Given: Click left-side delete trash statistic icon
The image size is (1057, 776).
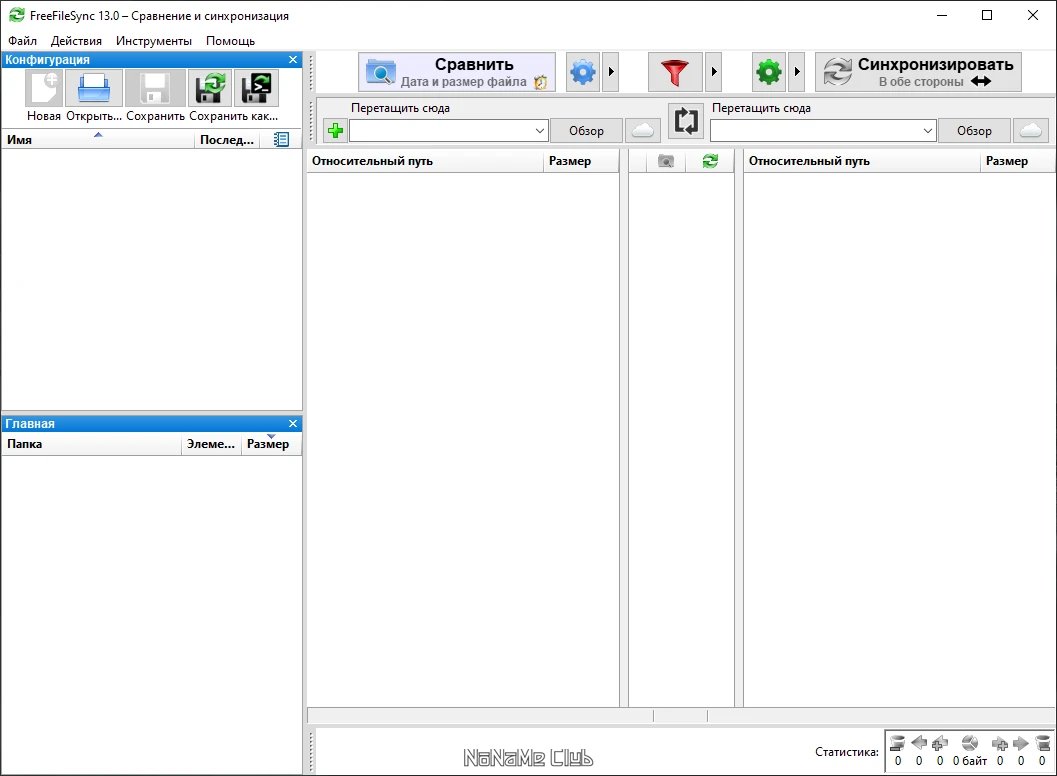Looking at the screenshot, I should [x=897, y=743].
